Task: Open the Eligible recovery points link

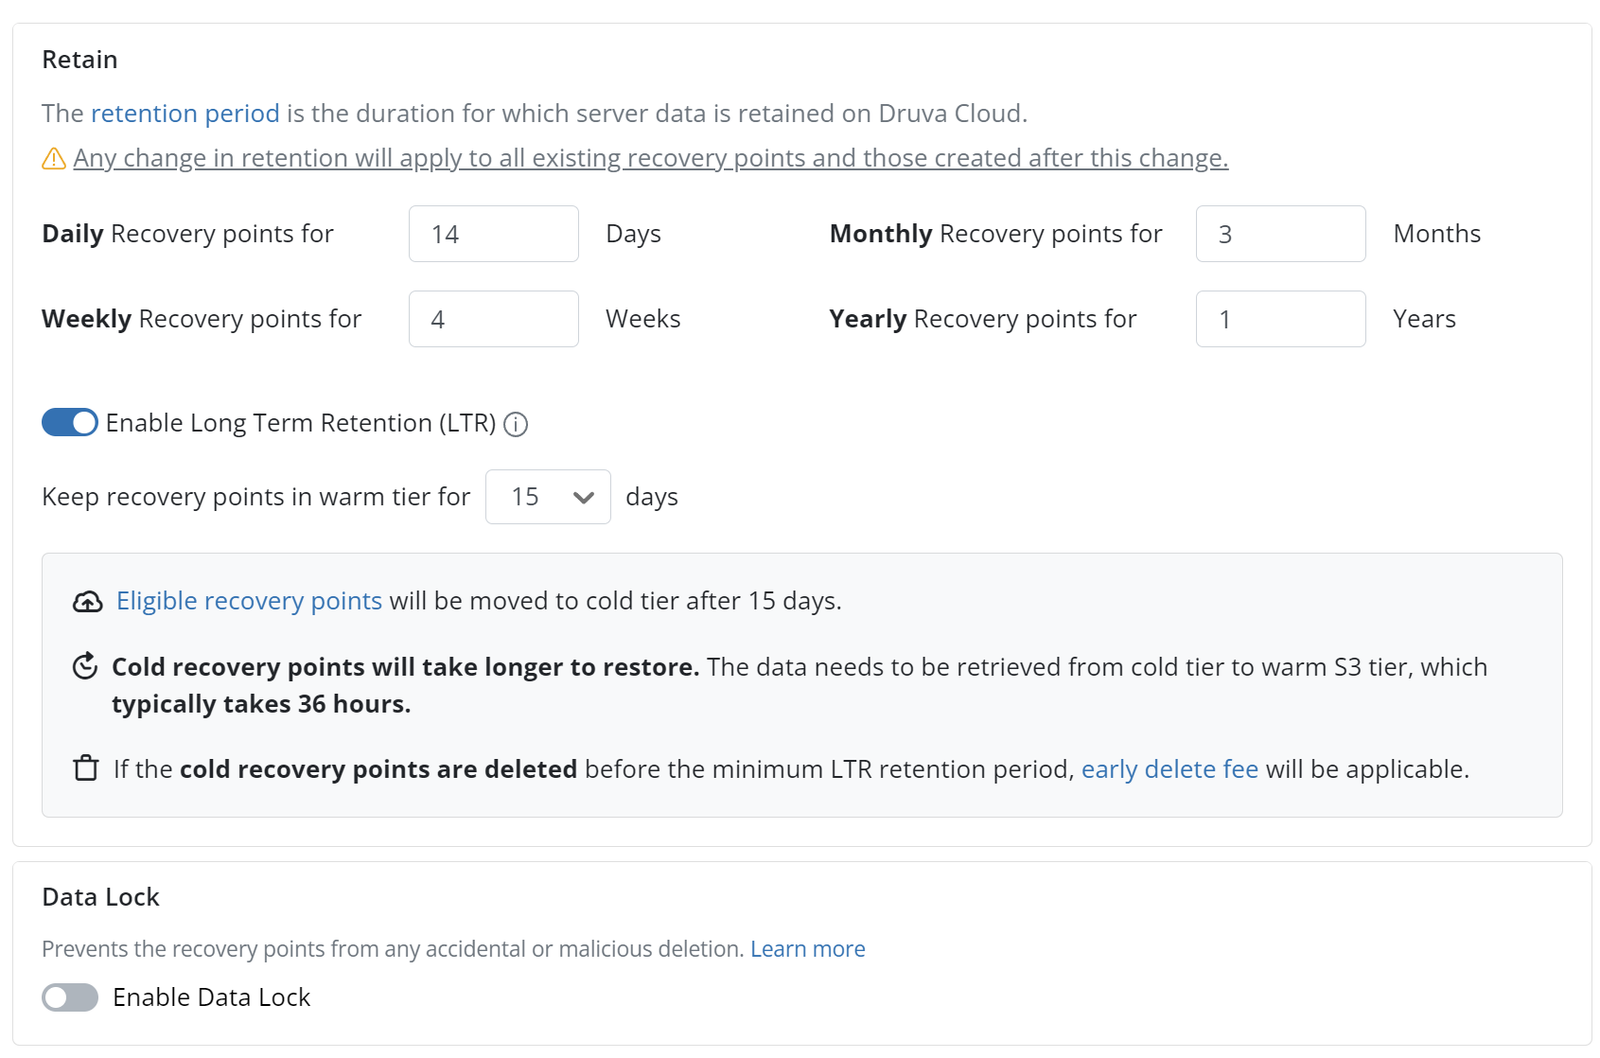Action: pos(248,601)
